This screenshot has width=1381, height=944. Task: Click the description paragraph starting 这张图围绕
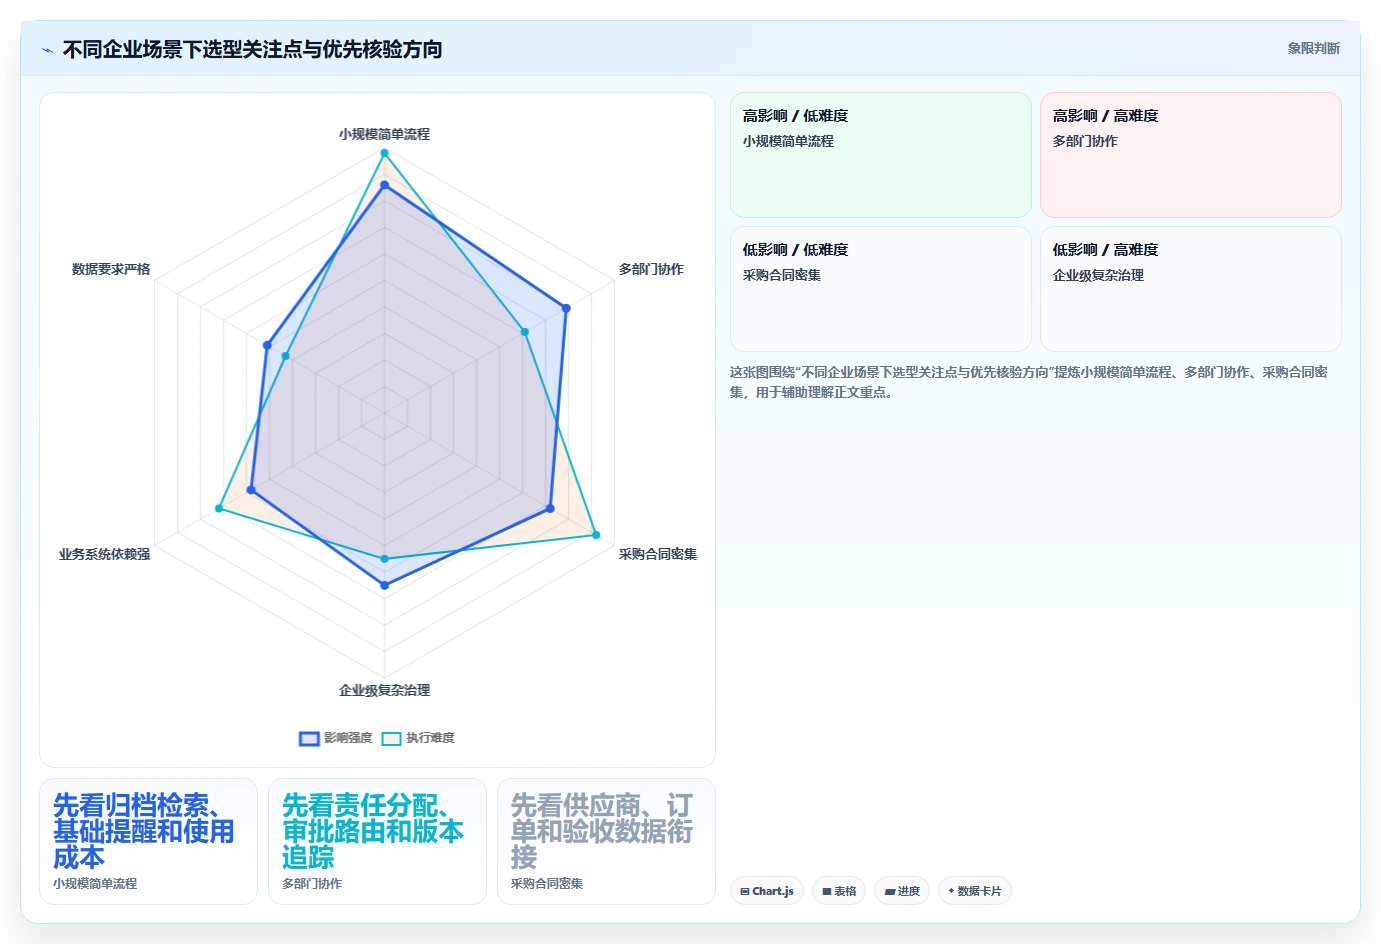1029,382
